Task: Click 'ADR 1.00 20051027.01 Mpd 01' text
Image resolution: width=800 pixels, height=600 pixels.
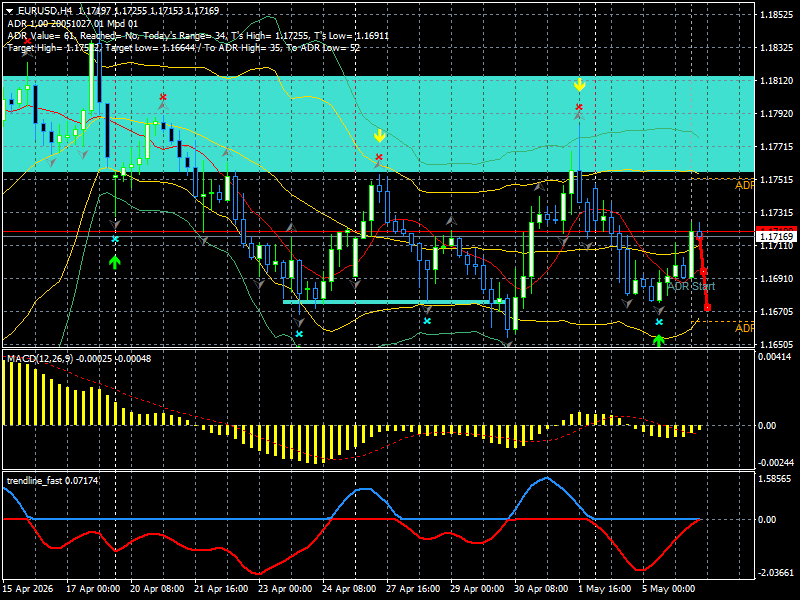Action: [72, 23]
